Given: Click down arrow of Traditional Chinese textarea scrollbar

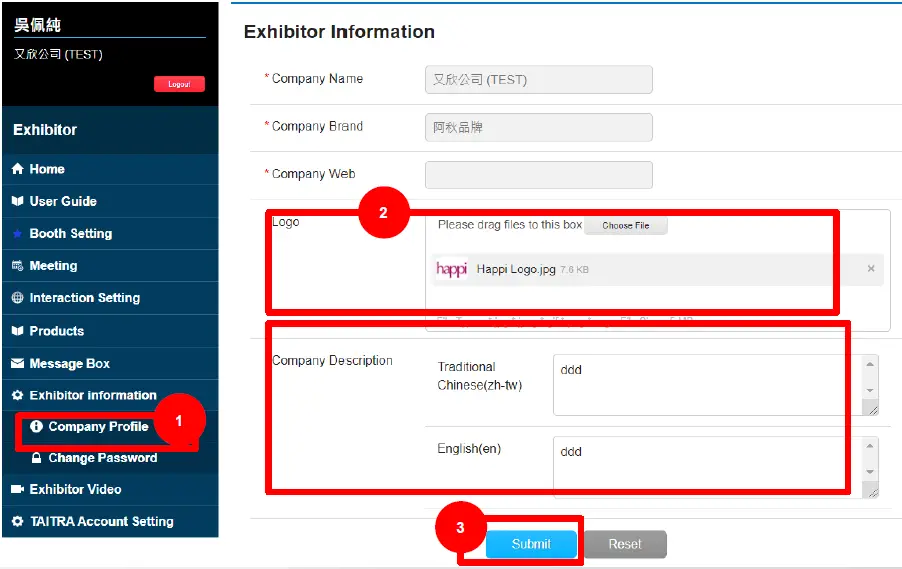Looking at the screenshot, I should (870, 391).
